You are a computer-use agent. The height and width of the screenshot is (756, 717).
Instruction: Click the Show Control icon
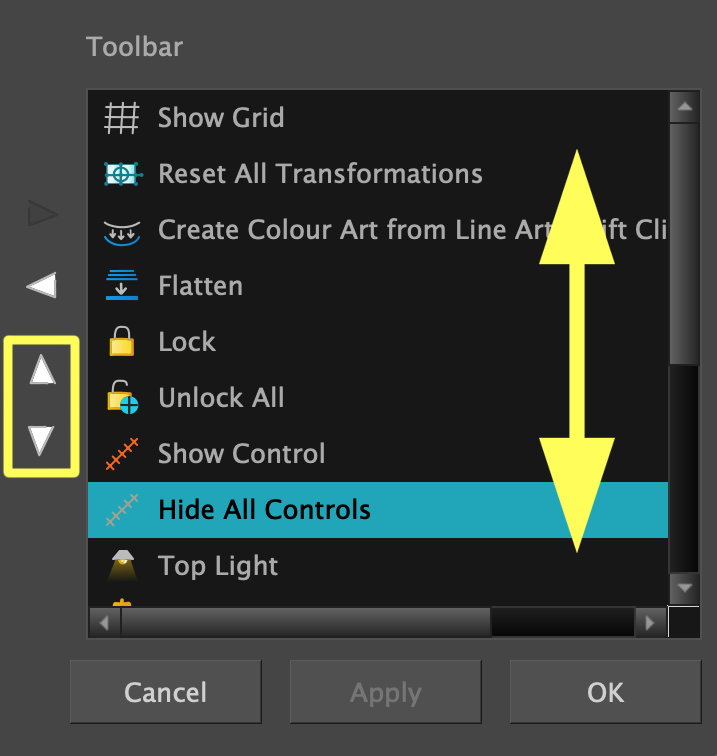122,454
